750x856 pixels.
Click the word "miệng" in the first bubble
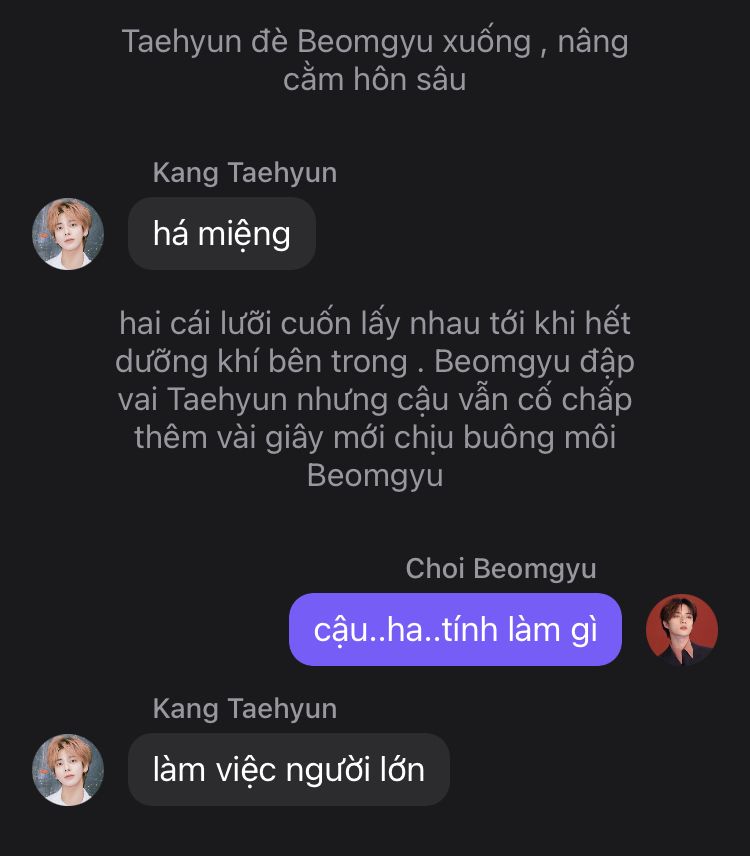[x=245, y=234]
